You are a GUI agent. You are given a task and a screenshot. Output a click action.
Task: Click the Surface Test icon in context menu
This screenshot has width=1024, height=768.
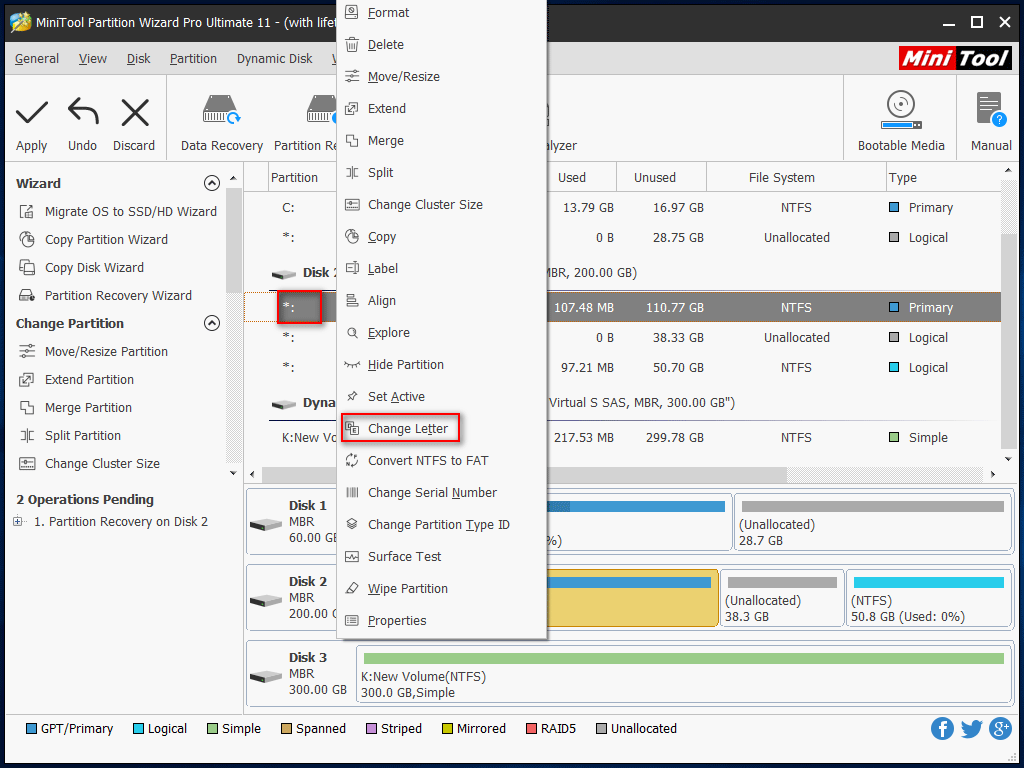click(x=352, y=556)
